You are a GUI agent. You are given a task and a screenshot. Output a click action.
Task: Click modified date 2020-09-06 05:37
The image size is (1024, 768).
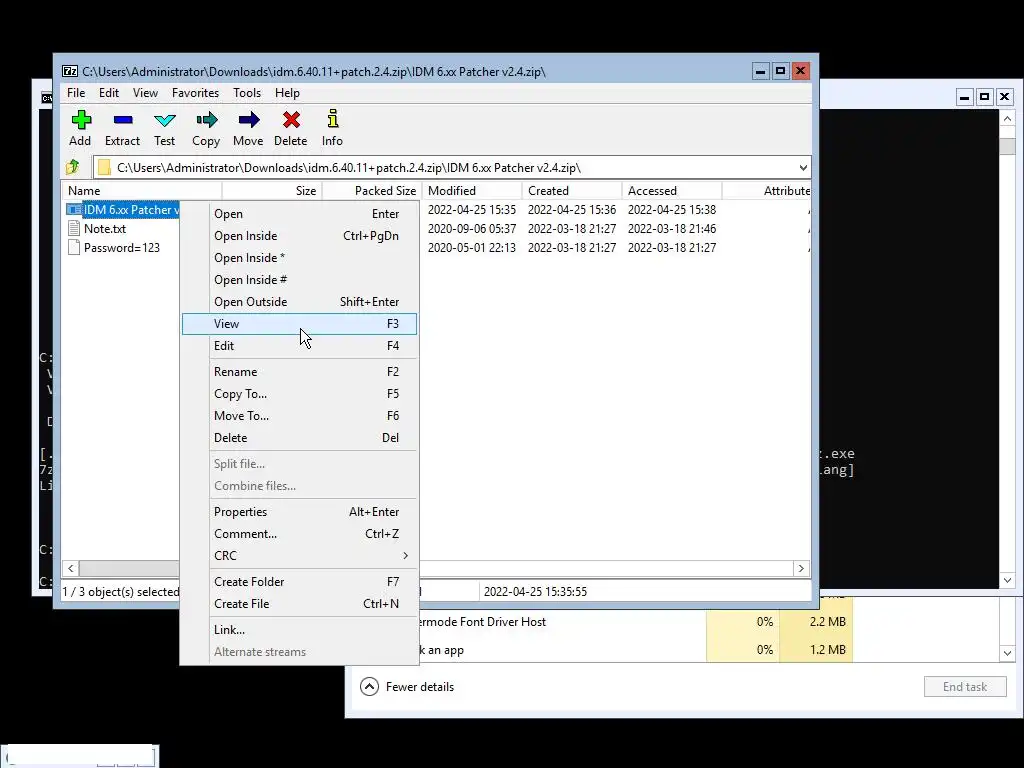[x=472, y=229]
